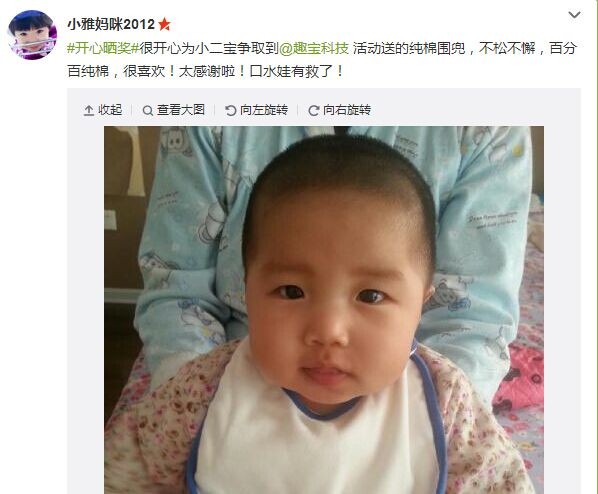598x494 pixels.
Task: Choose 向右旋转 to rotate photo right
Action: (347, 110)
